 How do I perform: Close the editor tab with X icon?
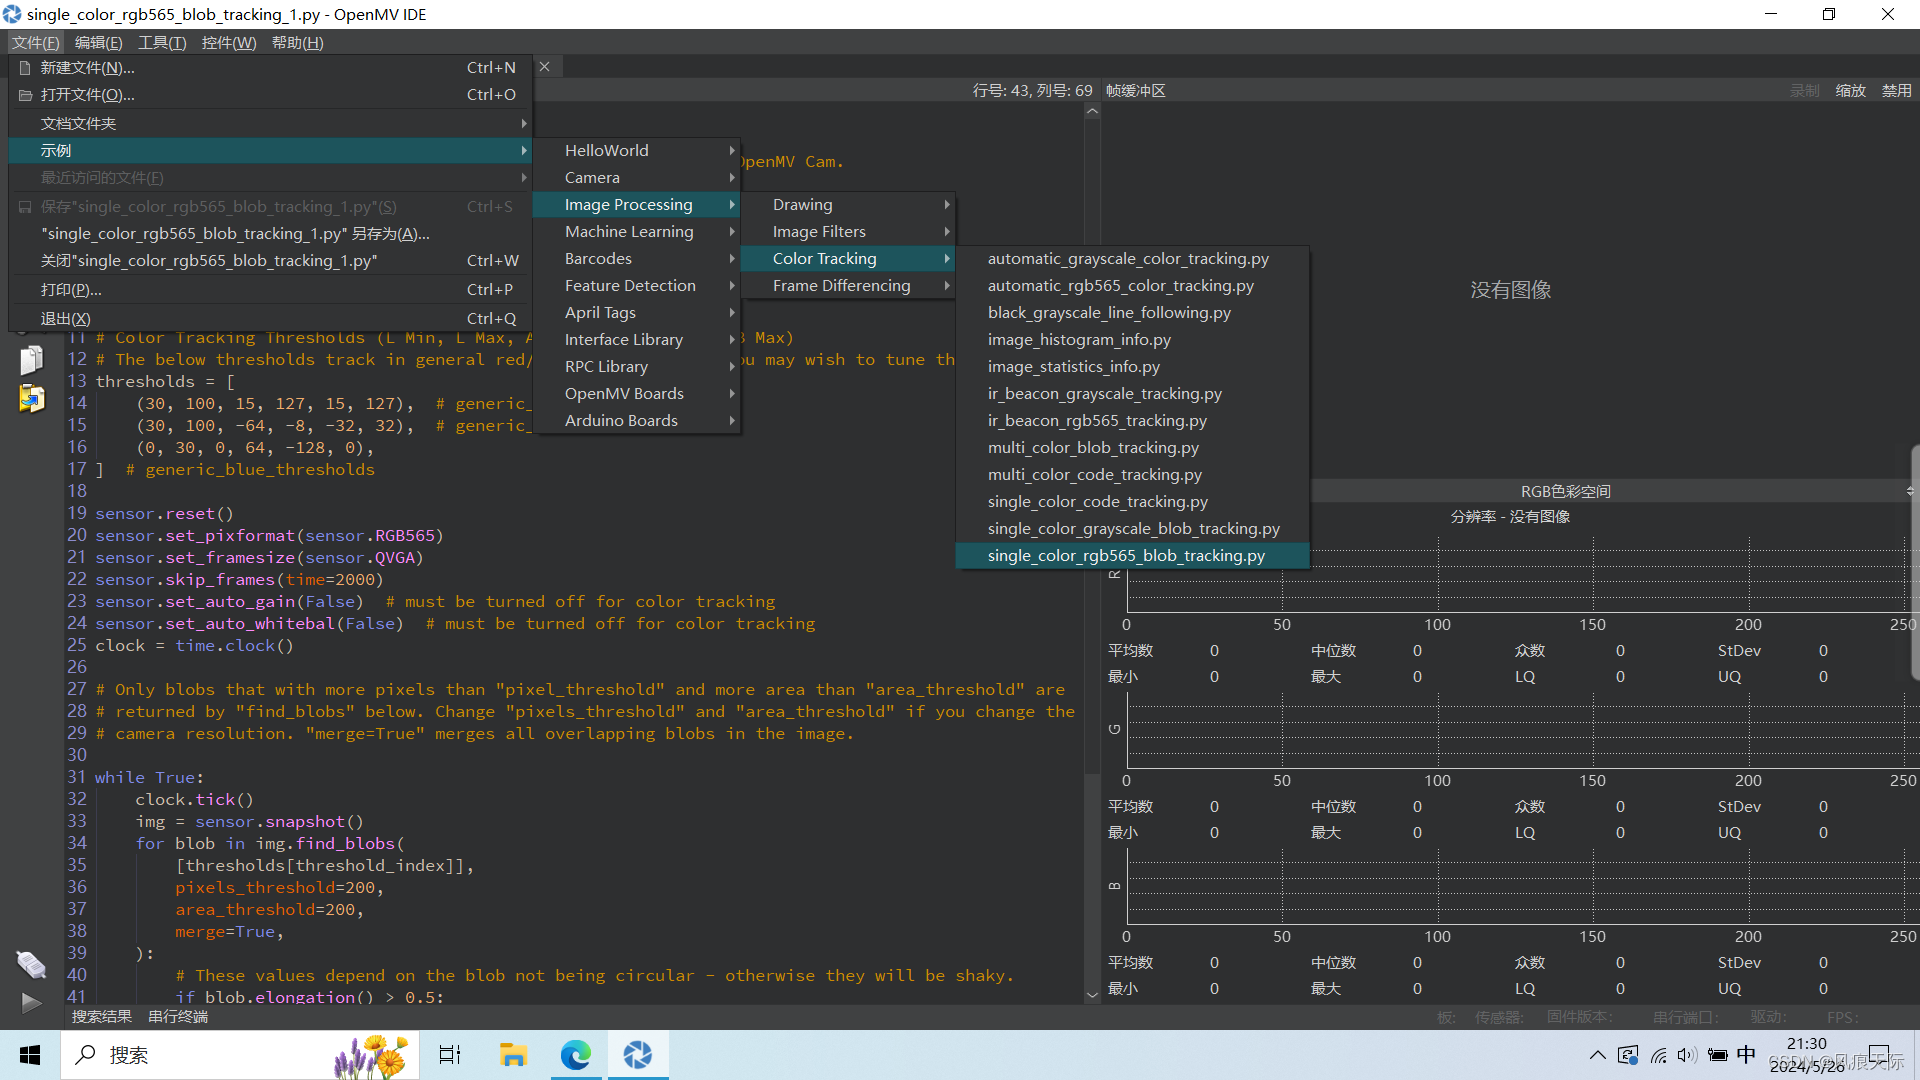[x=544, y=67]
